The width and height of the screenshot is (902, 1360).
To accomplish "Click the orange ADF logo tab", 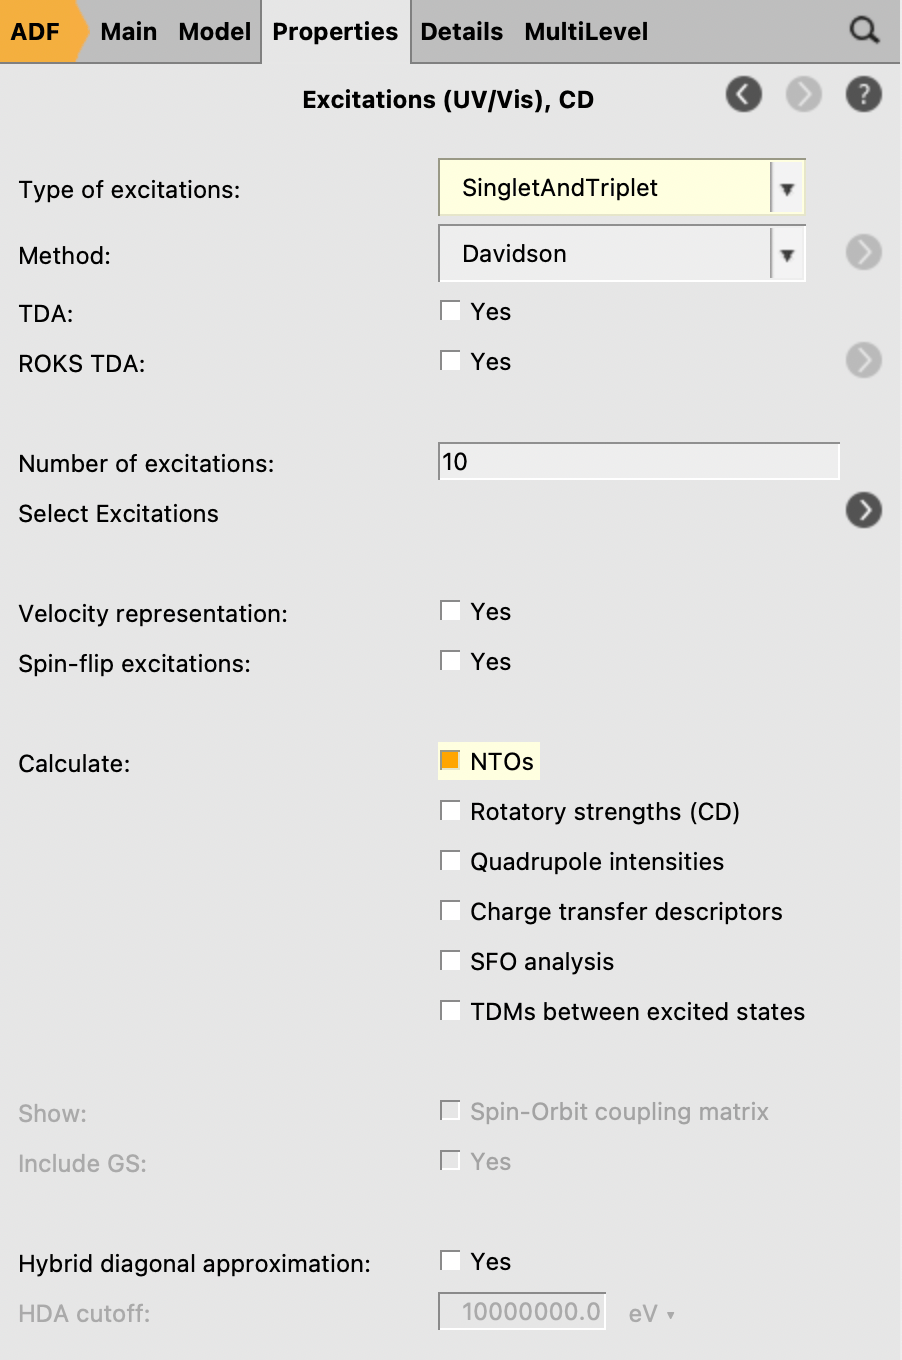I will [36, 31].
